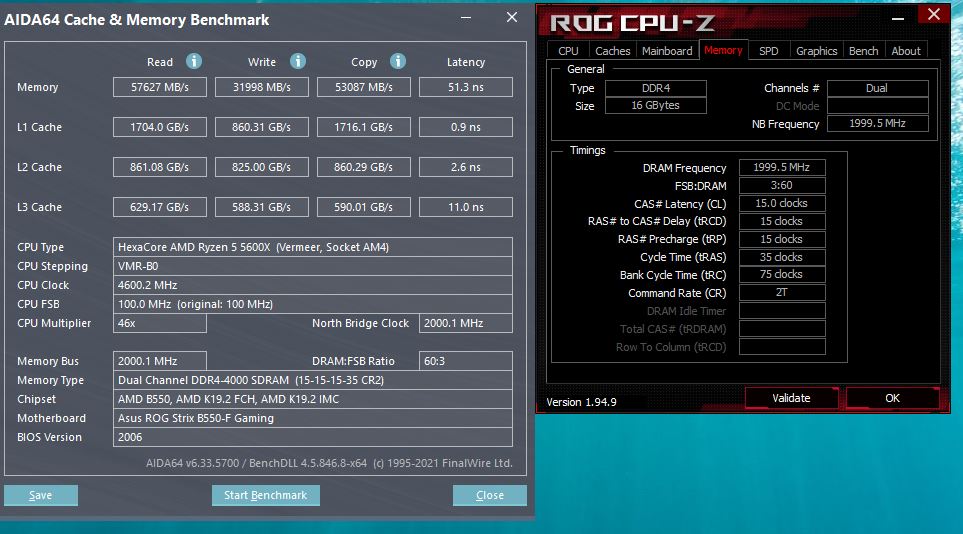Click the Validate button in CPU-Z

coord(791,398)
